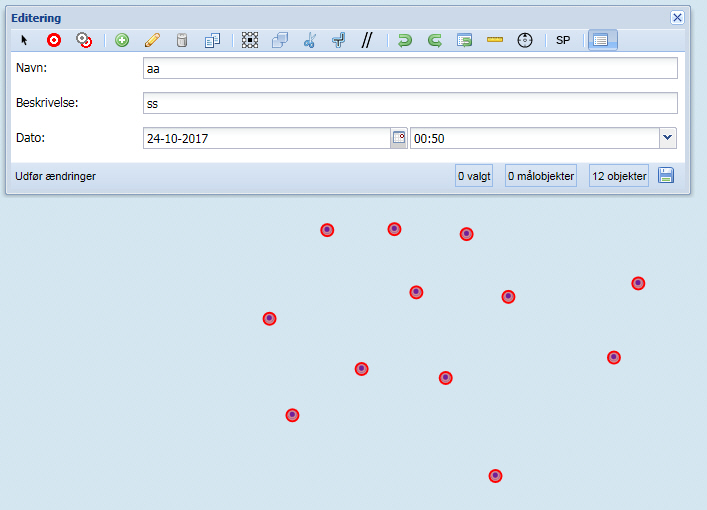Click the leftmost point marker on map
This screenshot has height=510, width=707.
click(269, 319)
